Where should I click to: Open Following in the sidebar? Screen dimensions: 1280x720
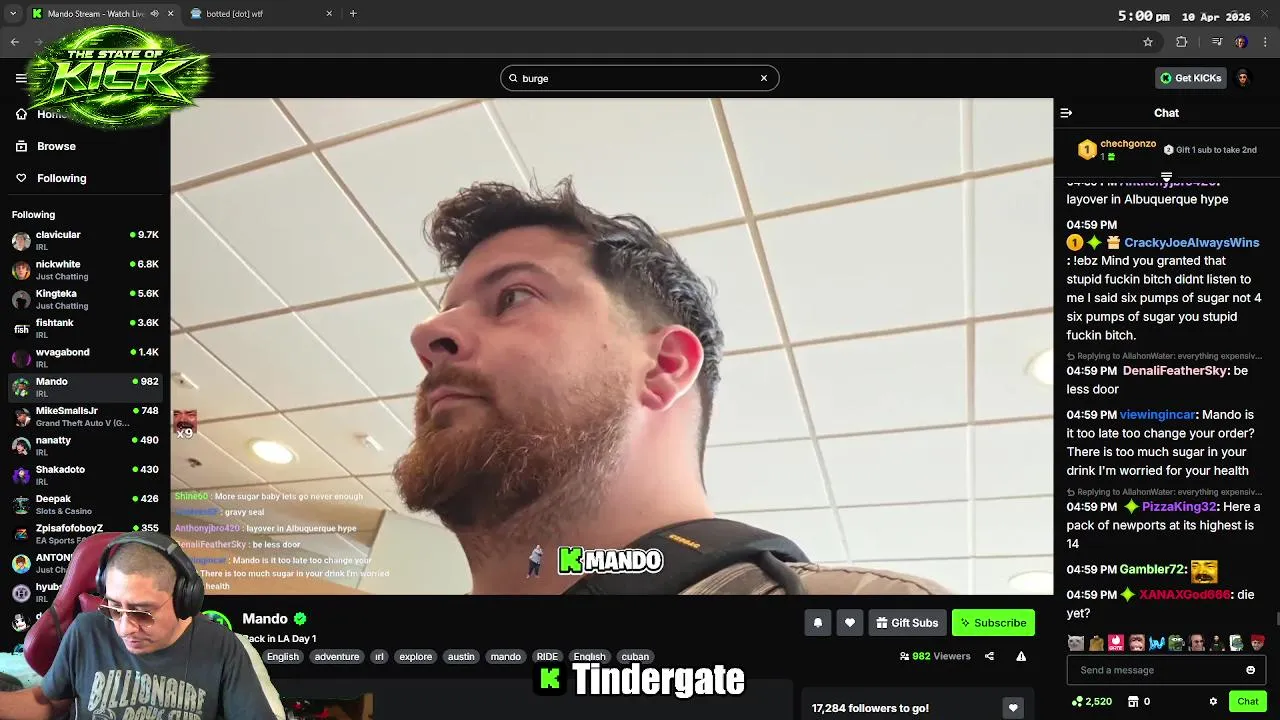tap(61, 178)
